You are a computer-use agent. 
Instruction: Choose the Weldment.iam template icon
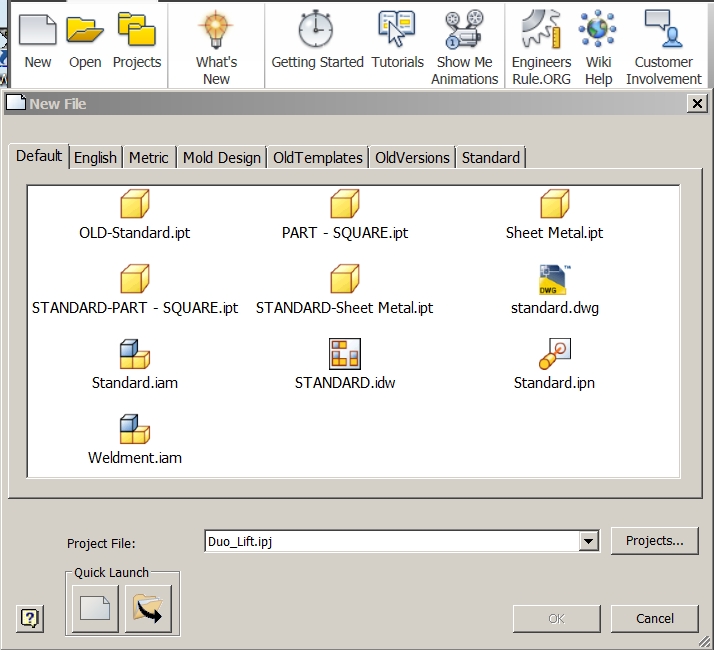tap(135, 429)
